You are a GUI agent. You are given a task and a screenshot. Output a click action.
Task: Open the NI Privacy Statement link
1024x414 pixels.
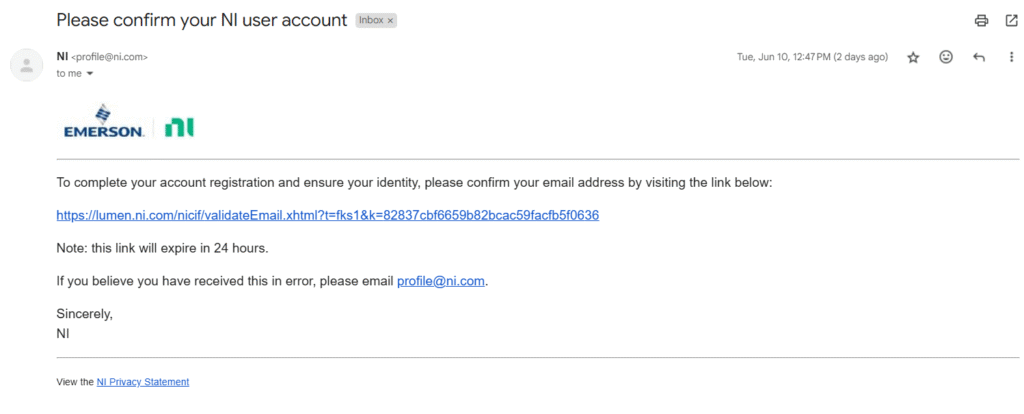pyautogui.click(x=143, y=382)
